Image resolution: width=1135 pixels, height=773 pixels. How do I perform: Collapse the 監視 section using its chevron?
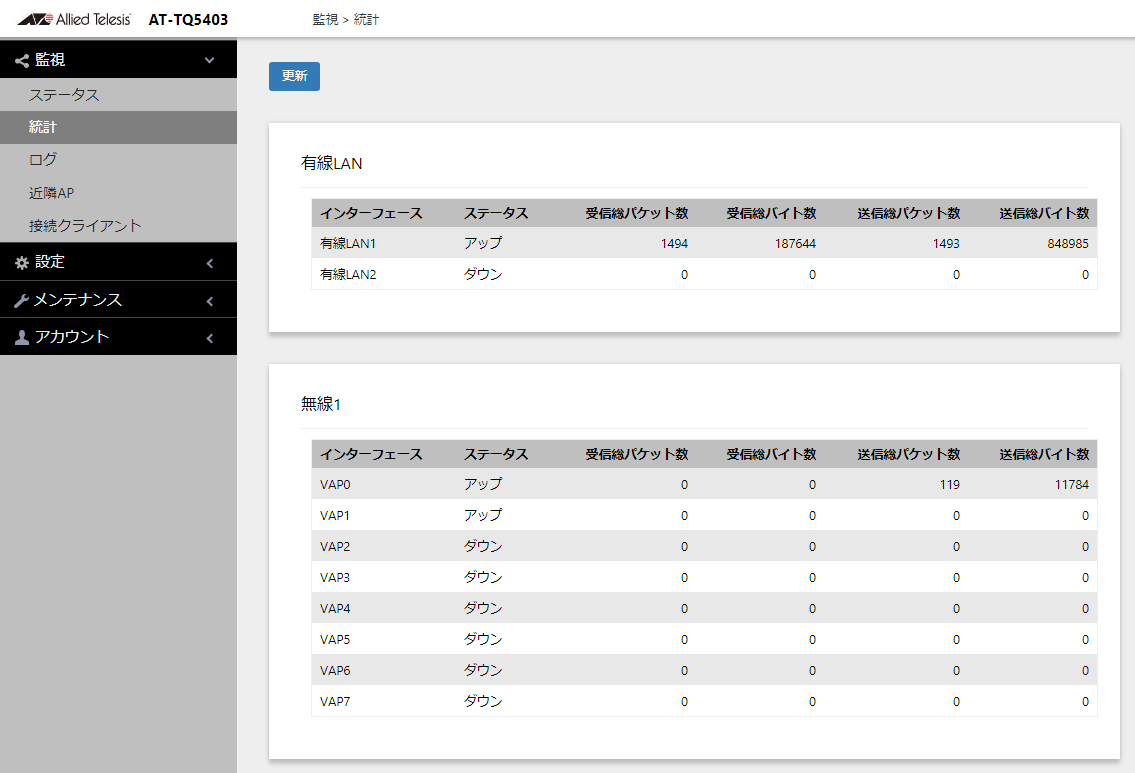[x=209, y=61]
